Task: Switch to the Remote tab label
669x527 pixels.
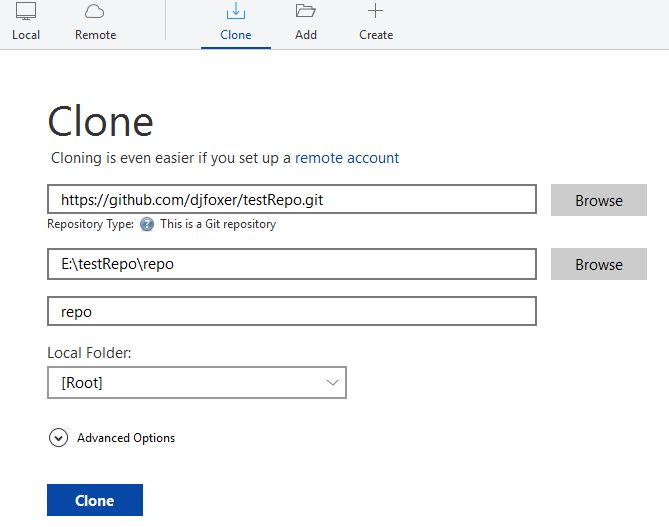Action: tap(95, 35)
